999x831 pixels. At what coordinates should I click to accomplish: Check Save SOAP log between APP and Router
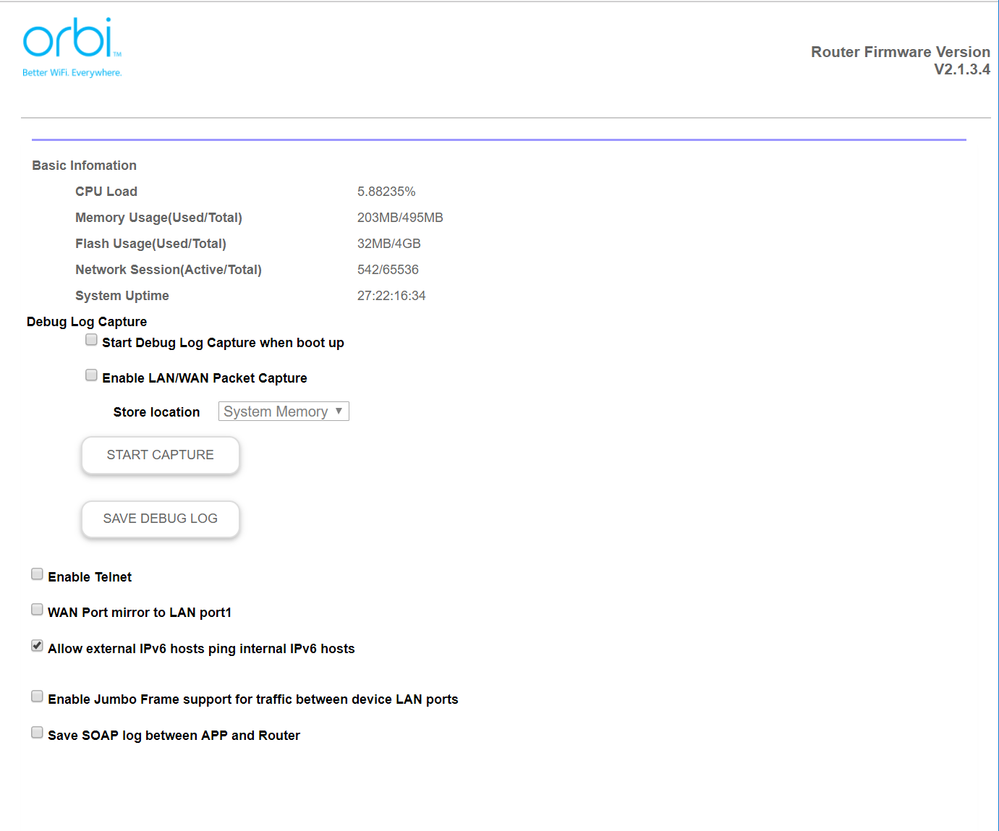[x=37, y=733]
